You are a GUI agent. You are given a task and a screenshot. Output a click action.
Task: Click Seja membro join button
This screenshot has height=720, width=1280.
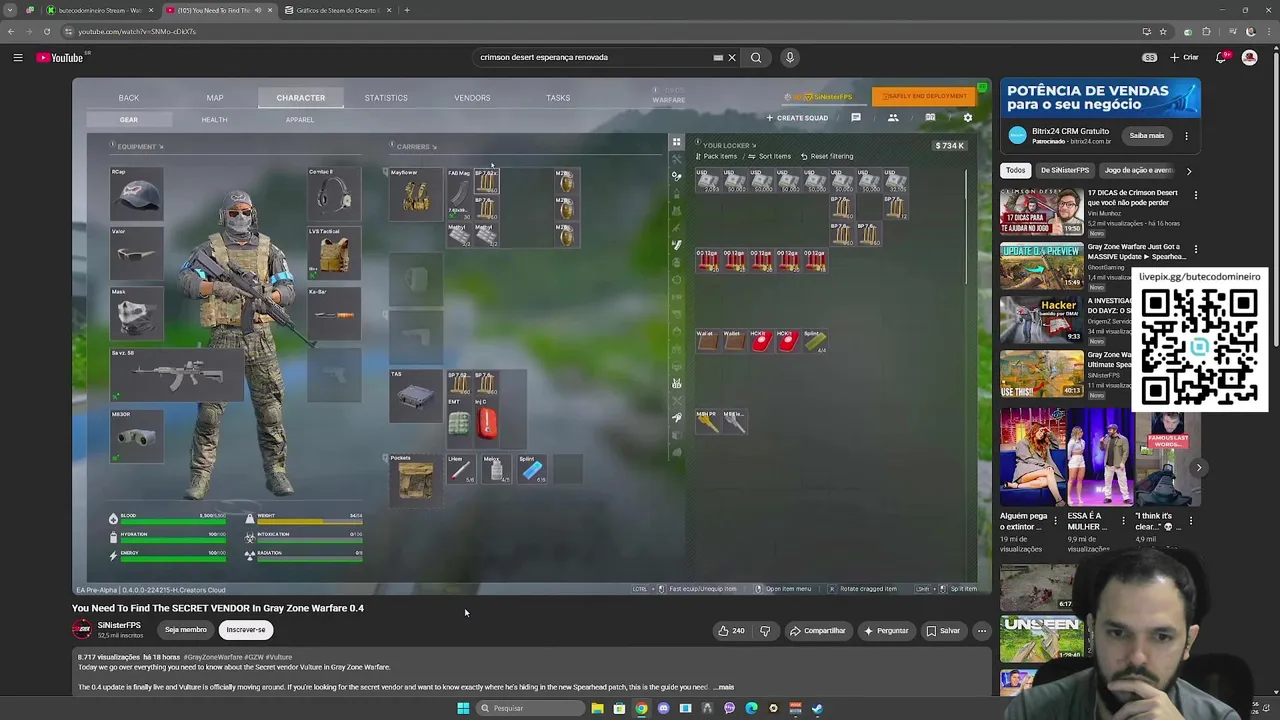[186, 630]
